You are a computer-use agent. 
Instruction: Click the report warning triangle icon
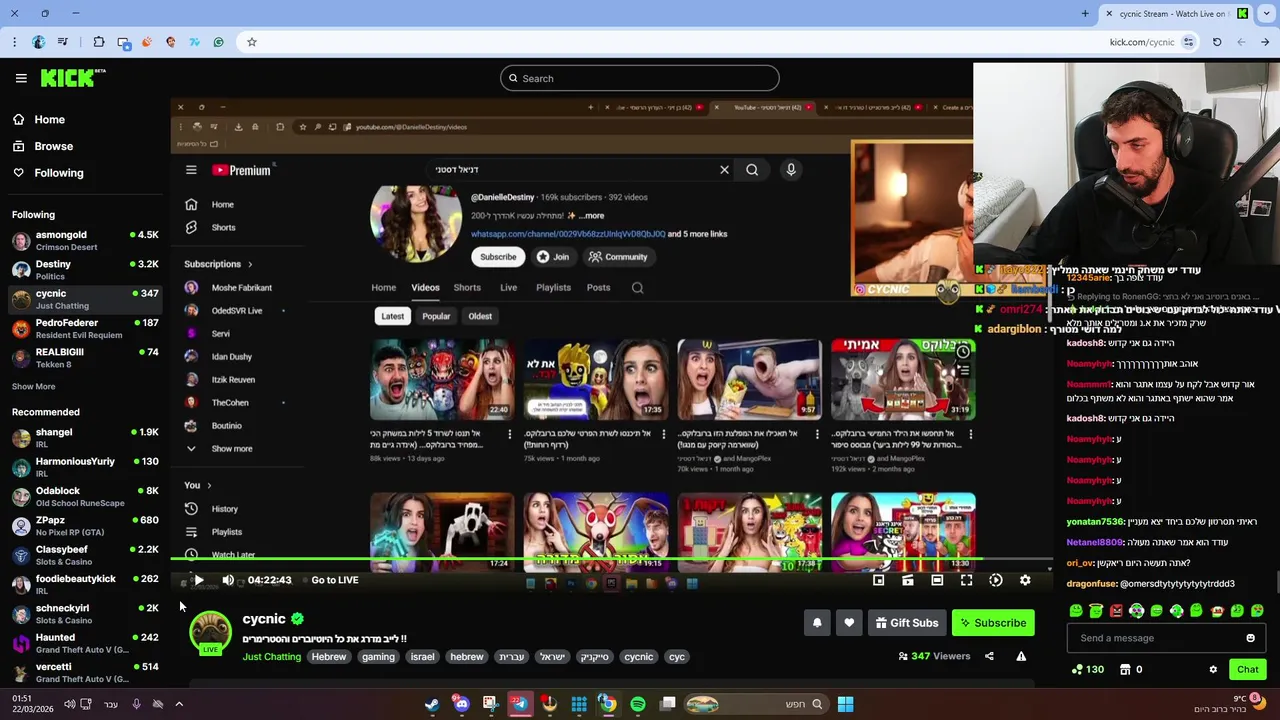click(1021, 656)
